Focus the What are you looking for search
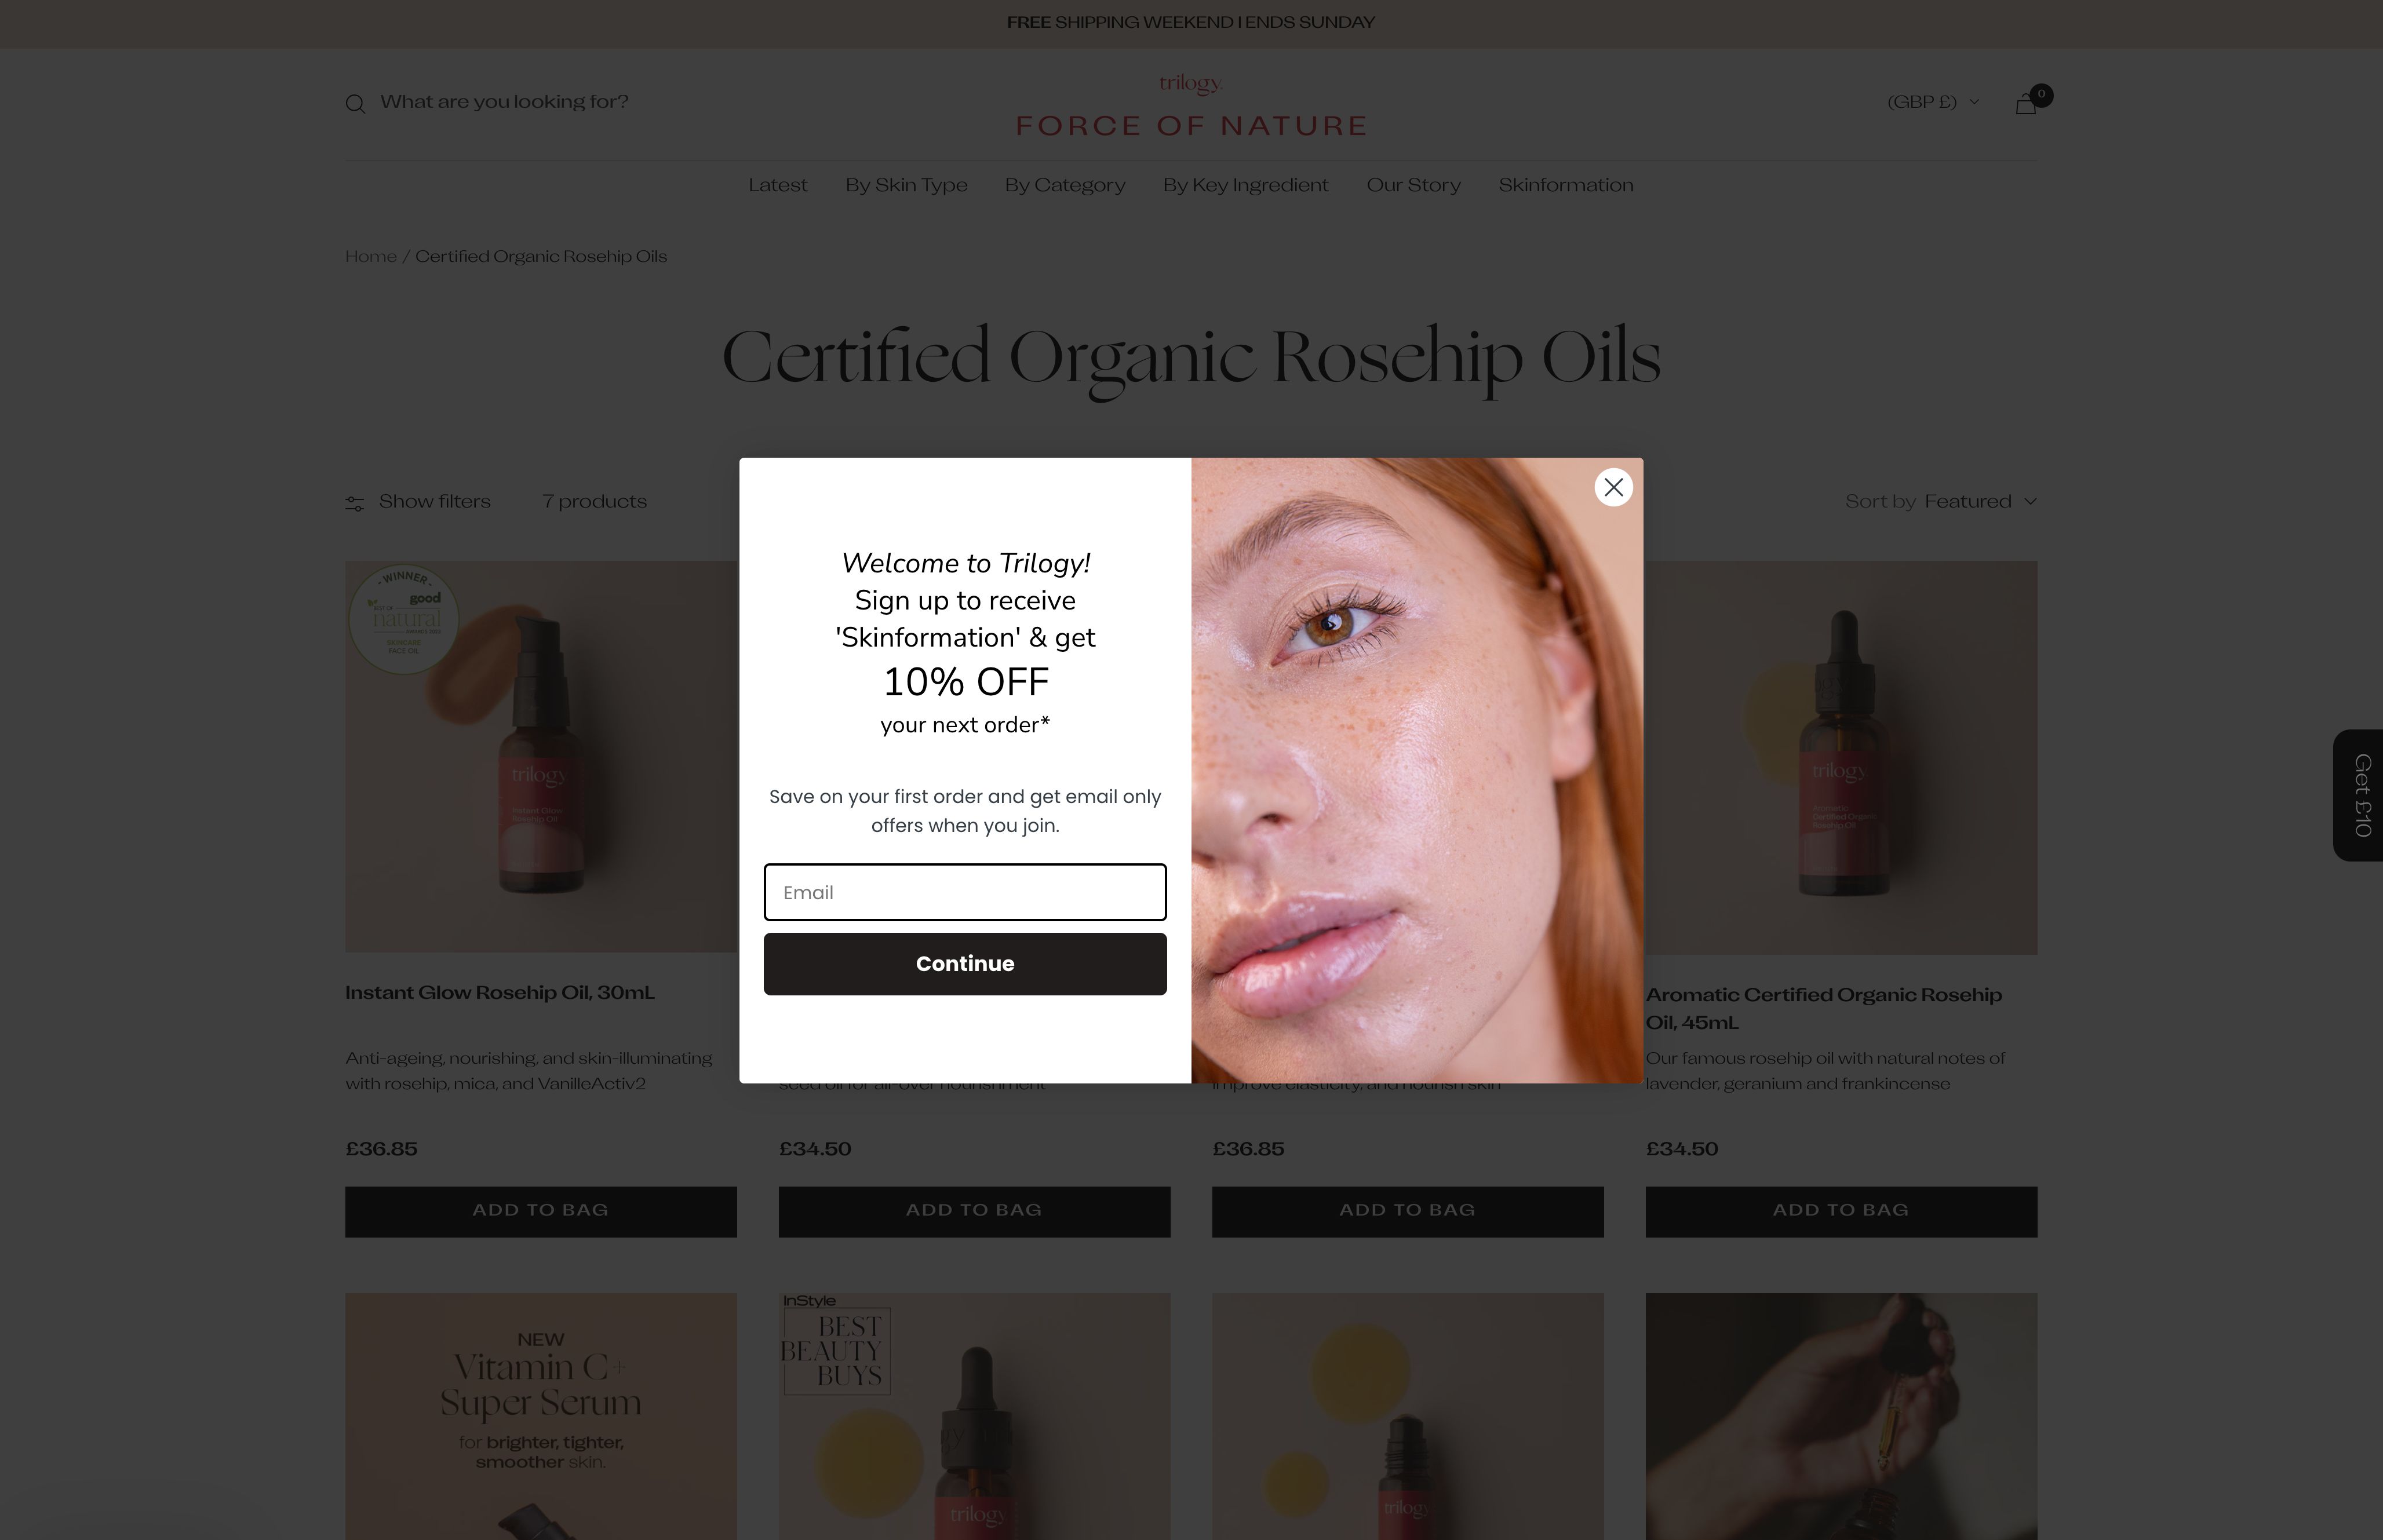This screenshot has width=2383, height=1540. coord(504,102)
